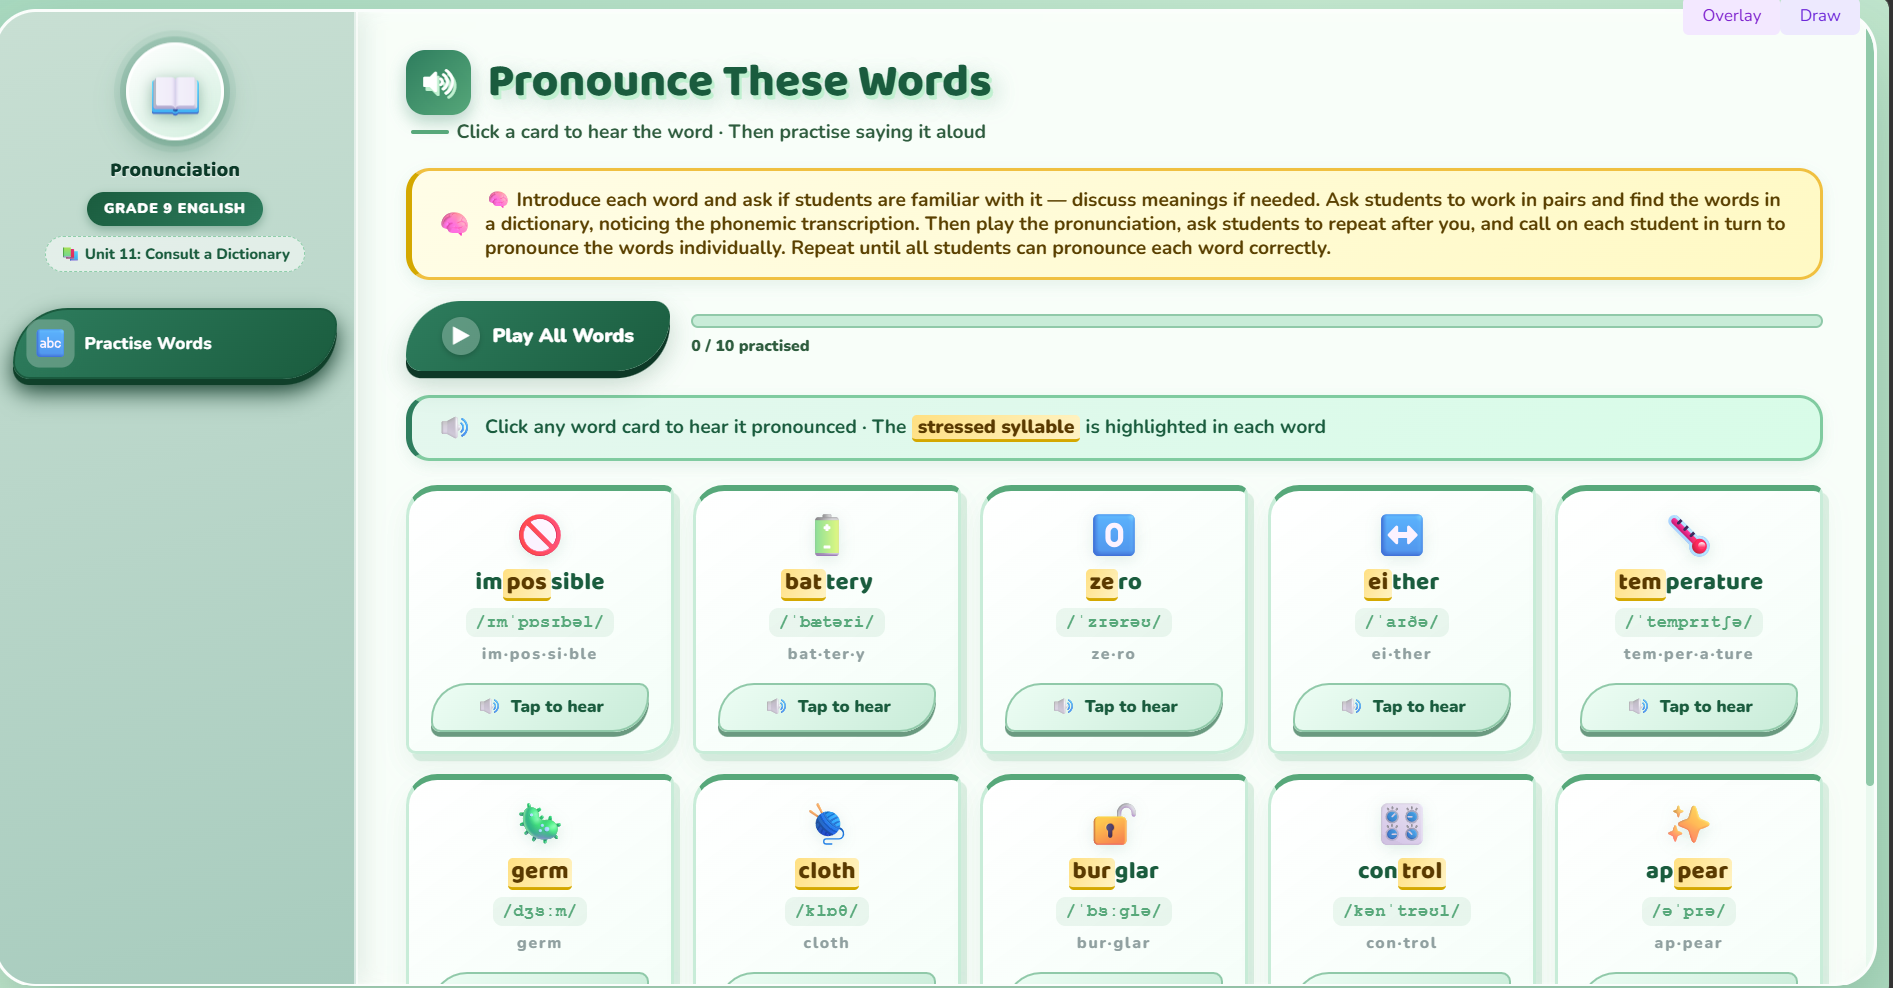Viewport: 1893px width, 988px height.
Task: Click the green germ microbe icon
Action: 540,824
